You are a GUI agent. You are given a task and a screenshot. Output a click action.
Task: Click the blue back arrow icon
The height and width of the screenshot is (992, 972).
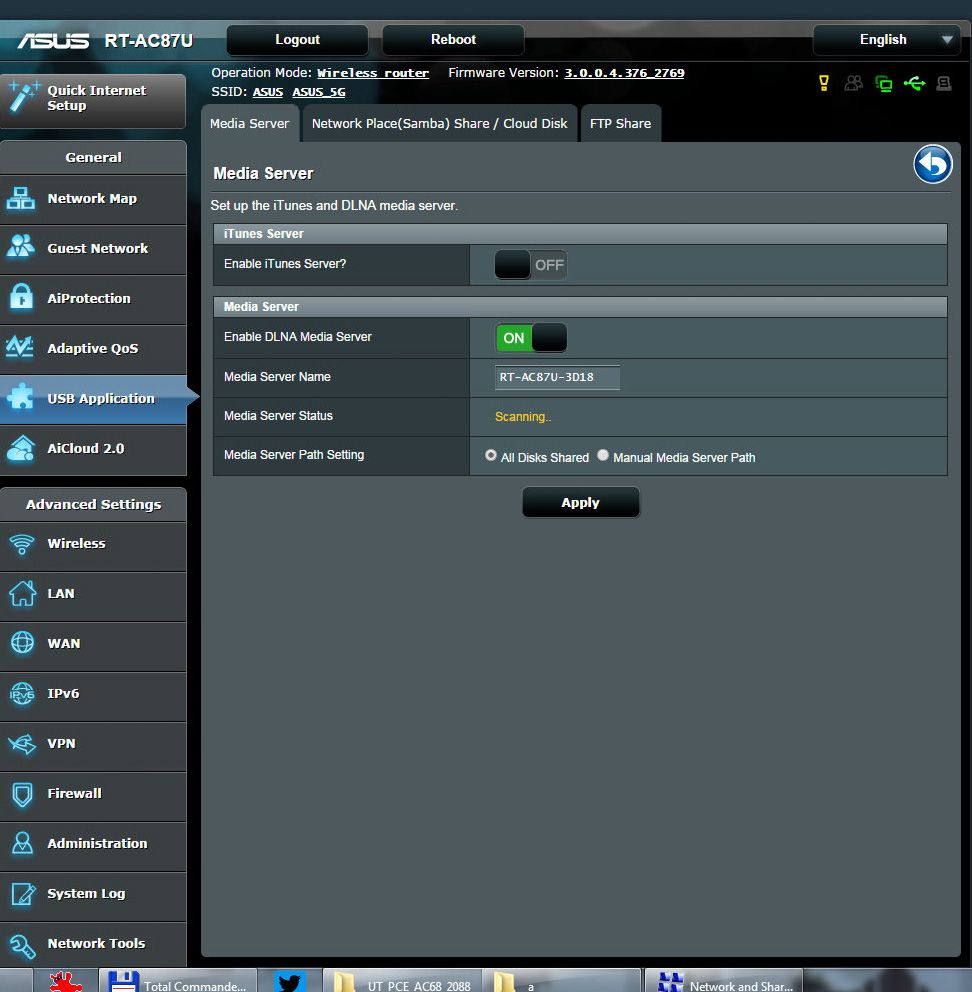[932, 165]
